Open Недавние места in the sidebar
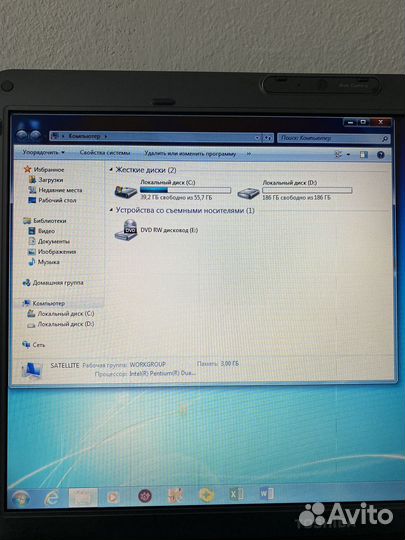Image resolution: width=405 pixels, height=540 pixels. pyautogui.click(x=60, y=190)
